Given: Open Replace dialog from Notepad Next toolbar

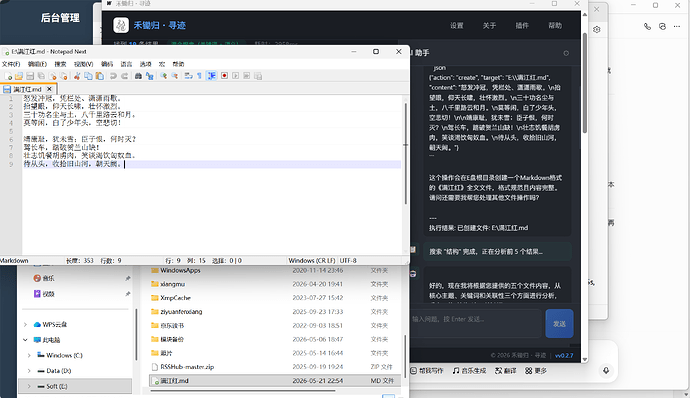Looking at the screenshot, I should click(150, 76).
